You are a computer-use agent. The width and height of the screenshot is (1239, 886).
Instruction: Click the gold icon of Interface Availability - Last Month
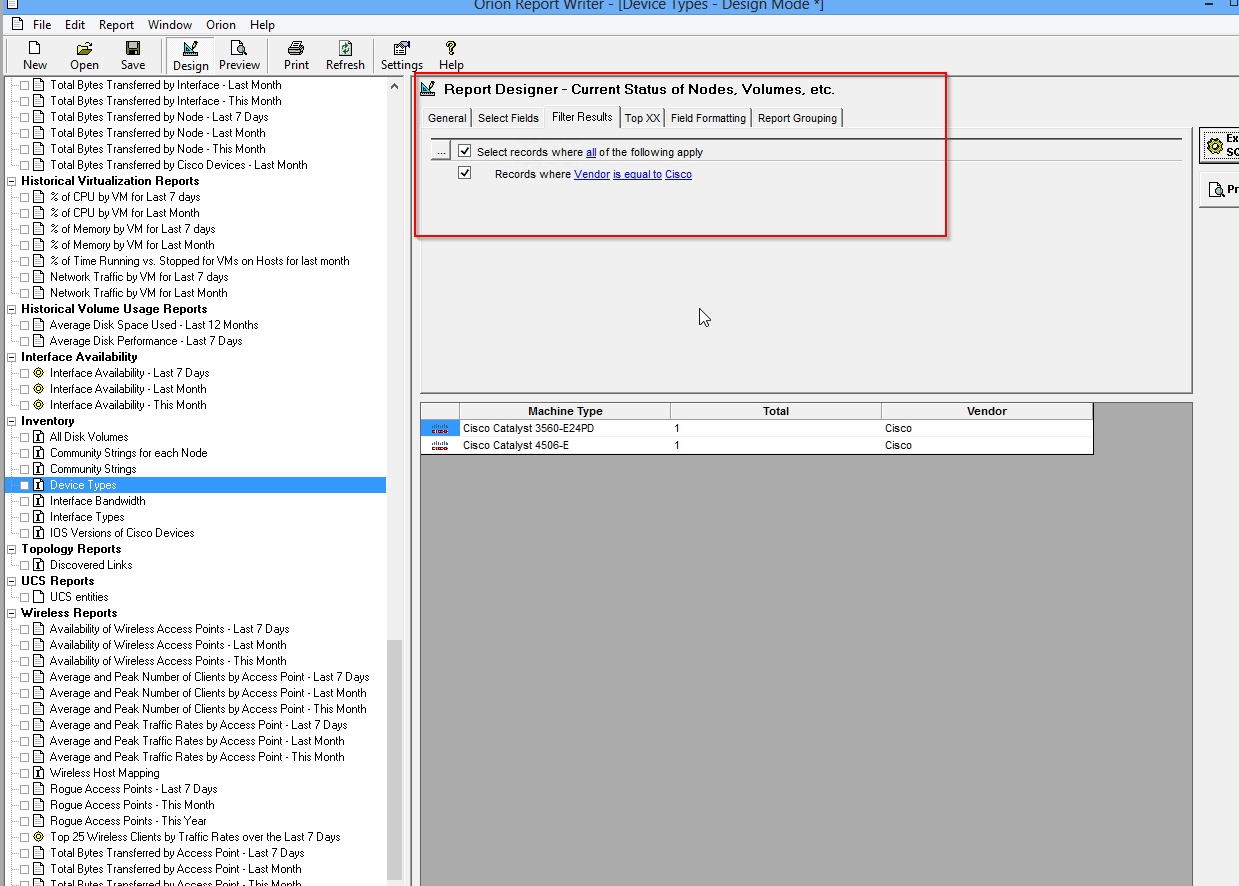pyautogui.click(x=39, y=389)
